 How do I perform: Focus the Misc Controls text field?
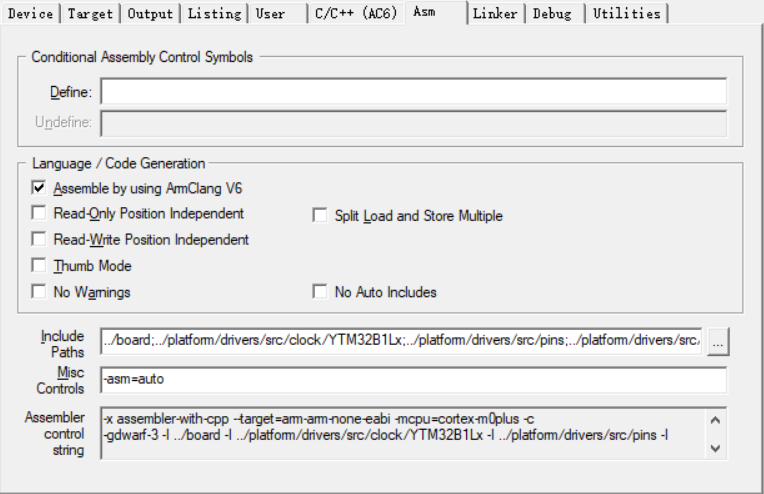coord(413,381)
